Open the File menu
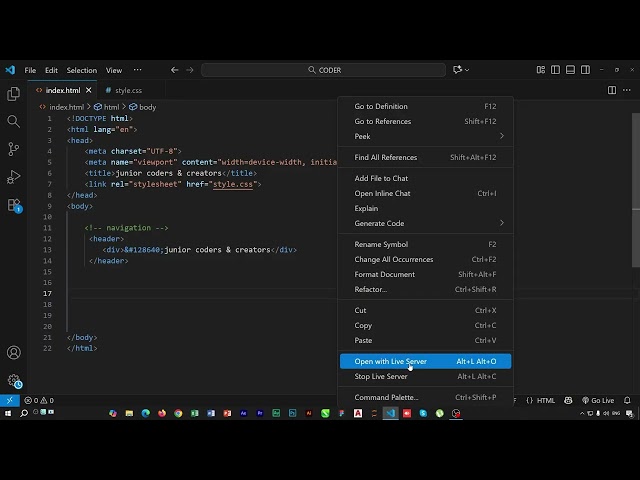The height and width of the screenshot is (480, 640). [30, 70]
